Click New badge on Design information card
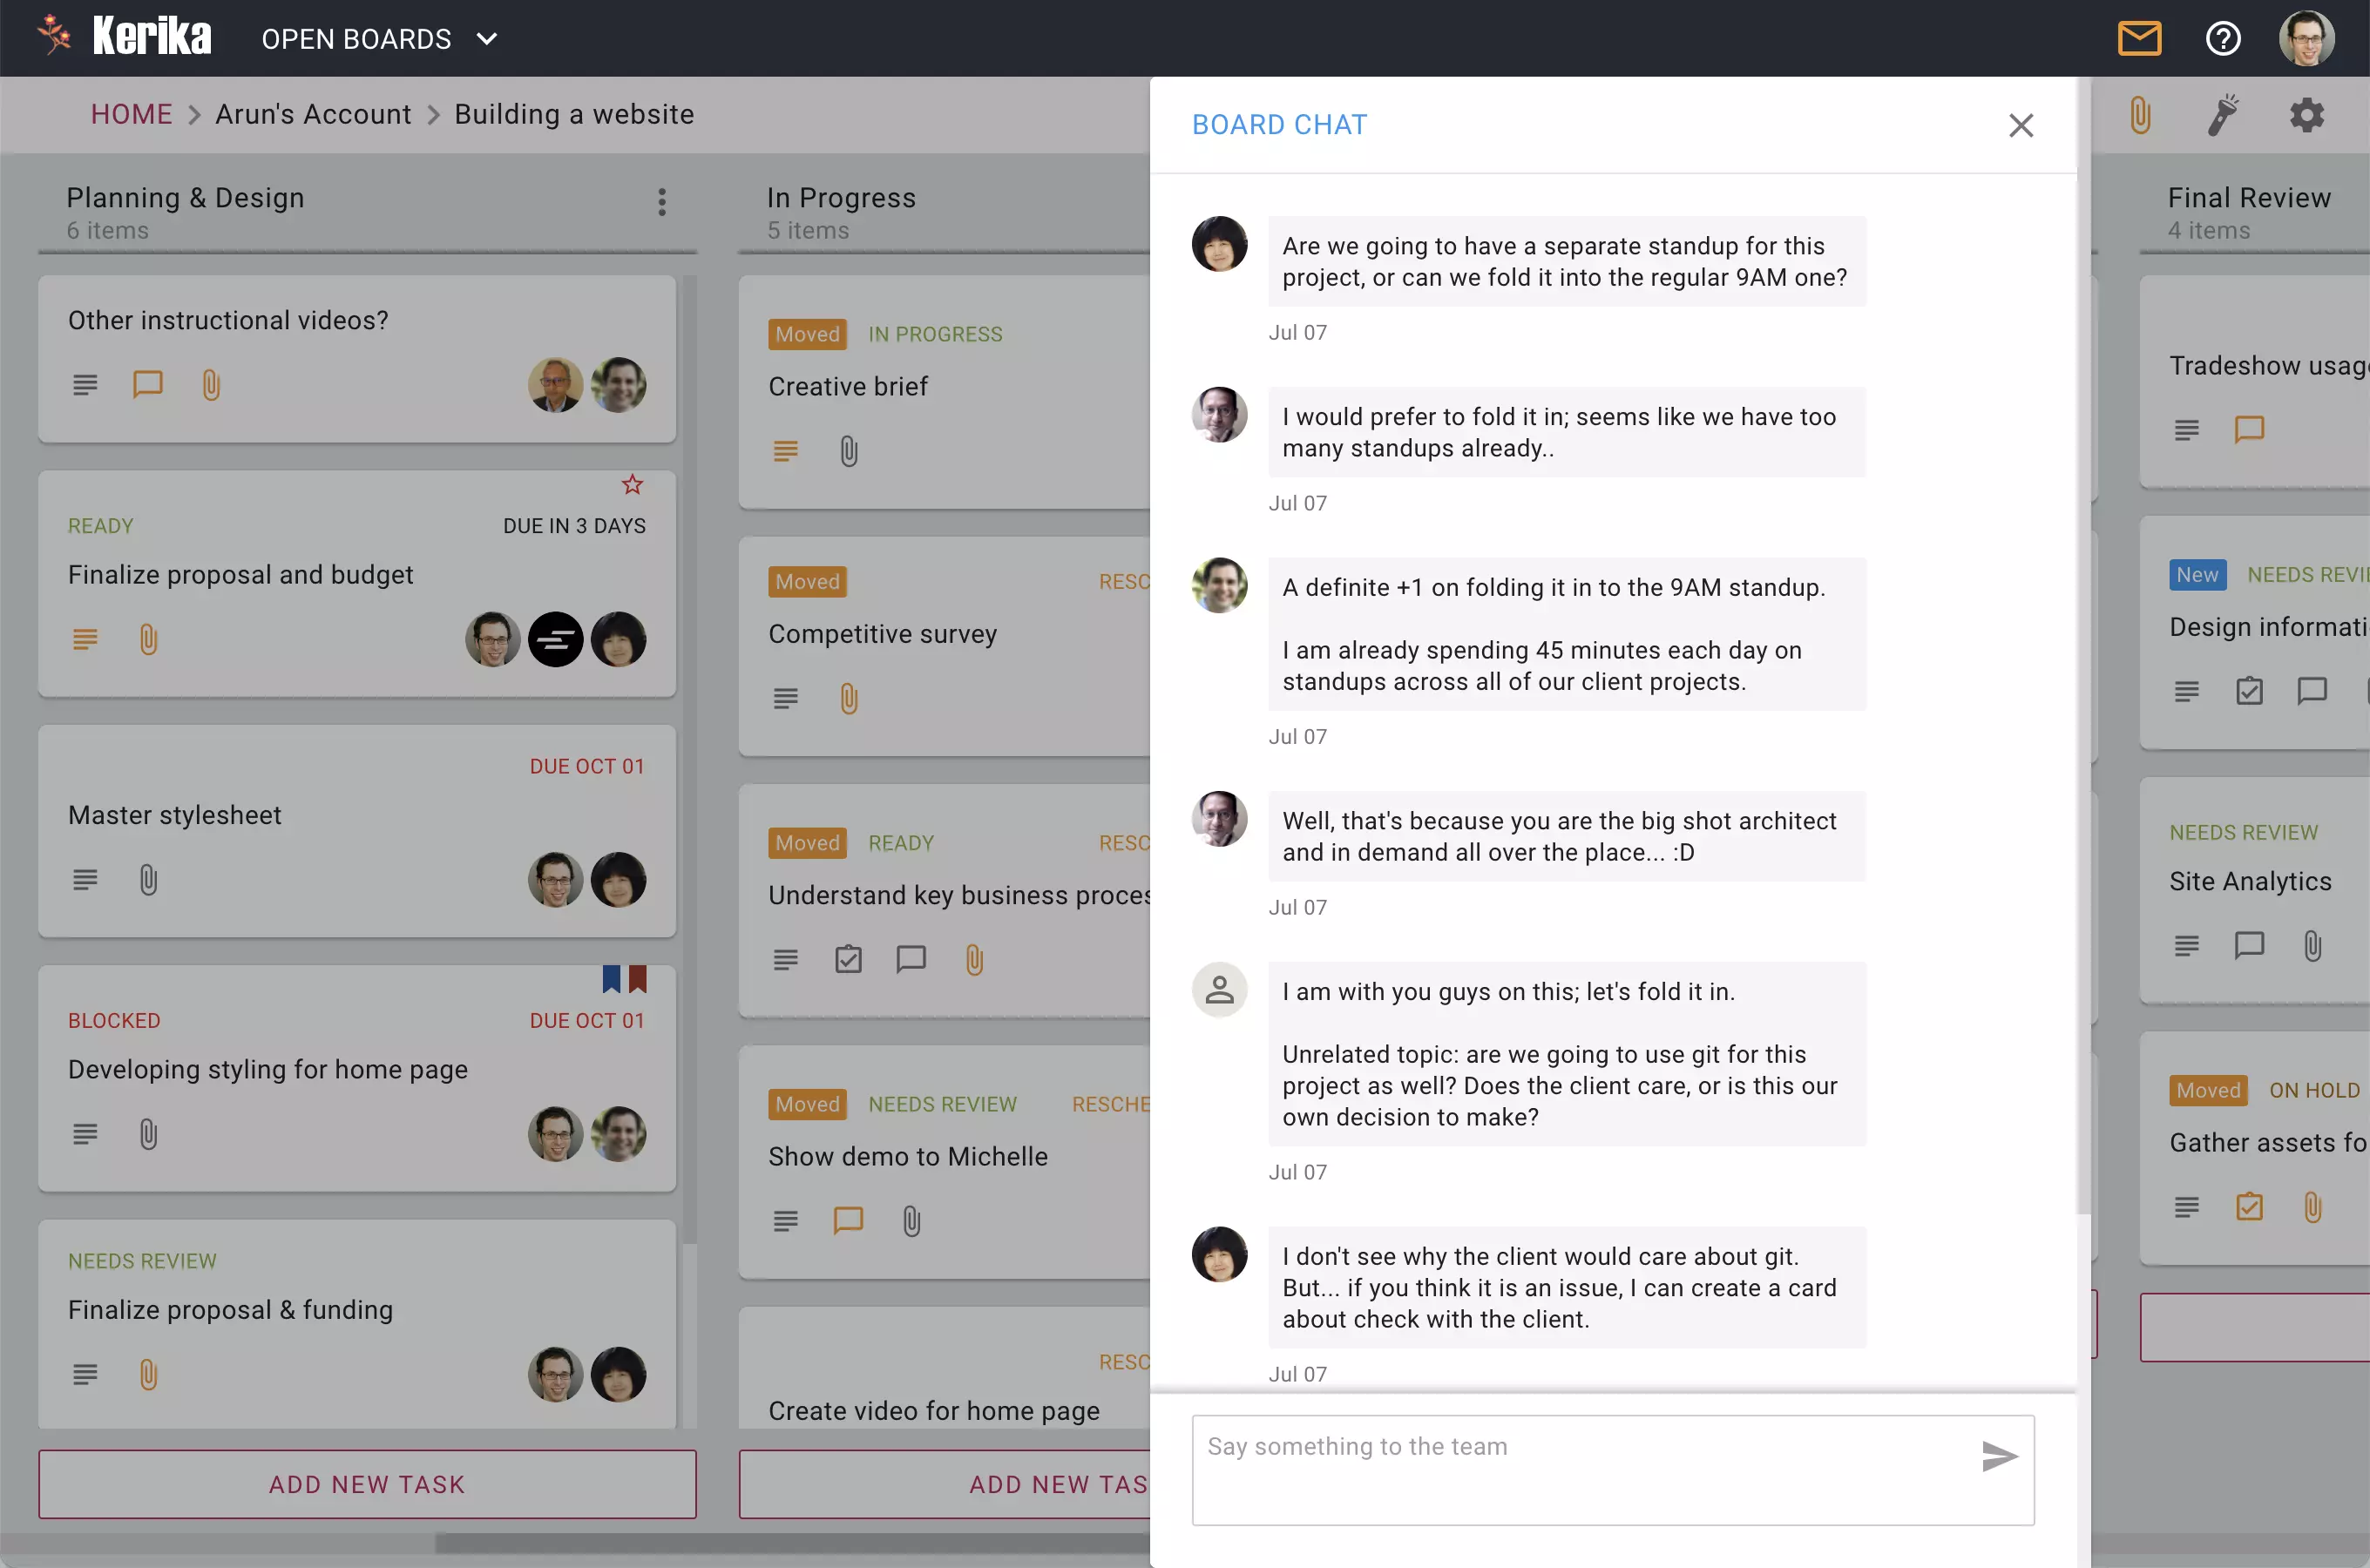2370x1568 pixels. (x=2197, y=575)
